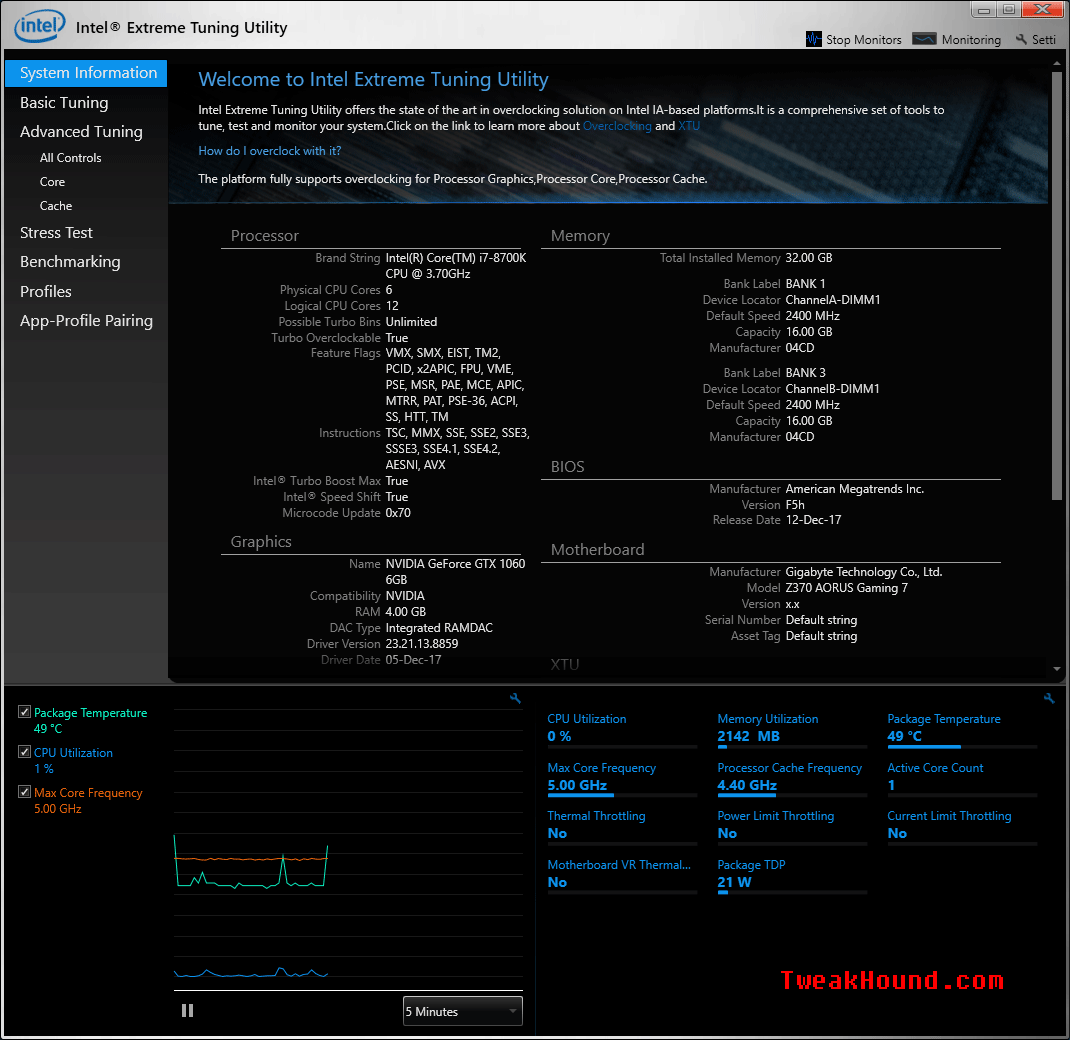This screenshot has height=1040, width=1070.
Task: Follow the Overclocking link
Action: tap(617, 126)
